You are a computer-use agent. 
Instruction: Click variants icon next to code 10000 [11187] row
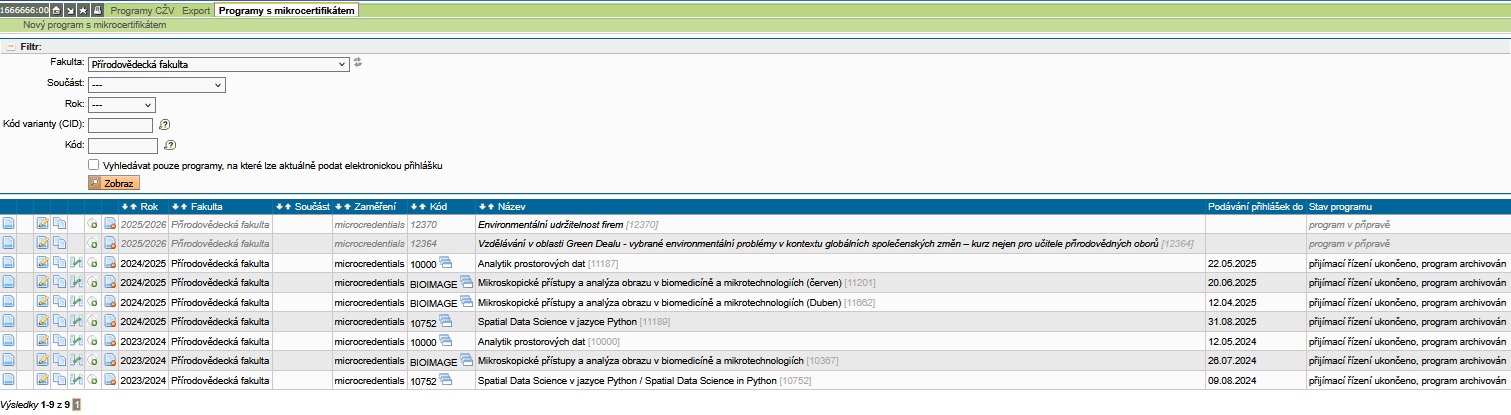click(445, 262)
